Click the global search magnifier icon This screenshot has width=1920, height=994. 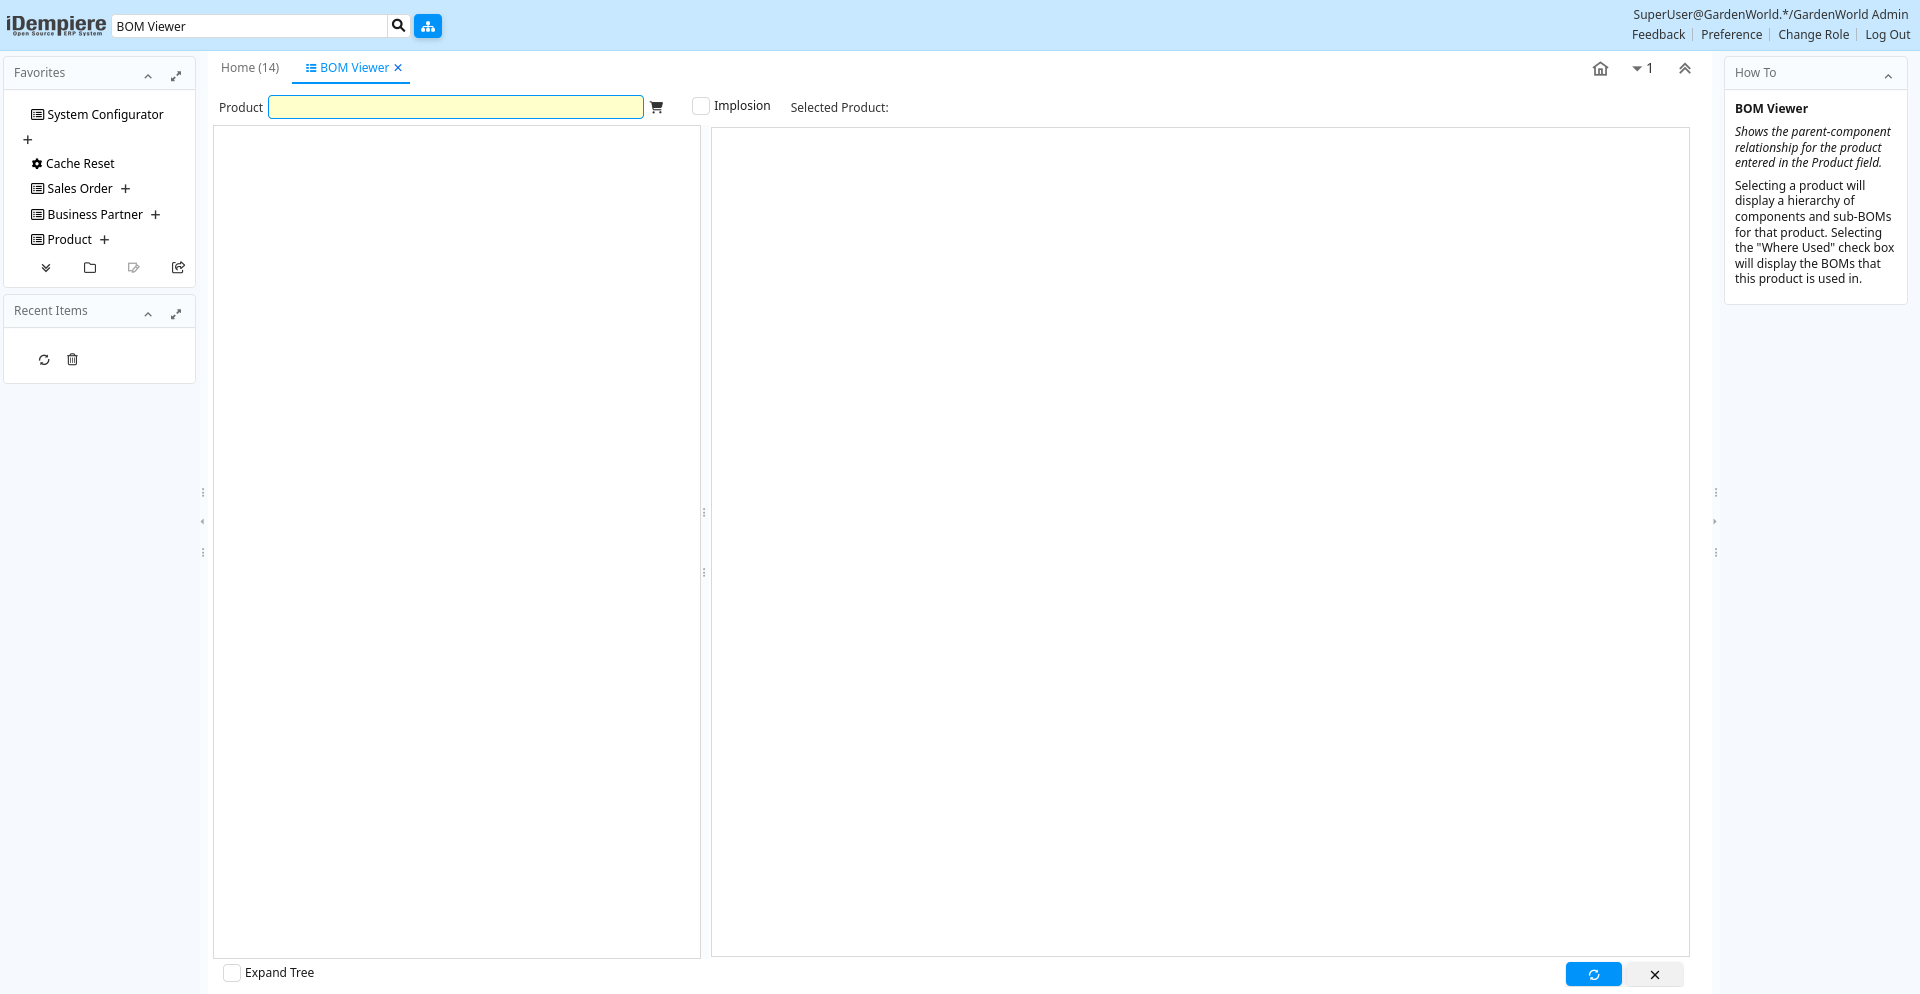(x=398, y=26)
